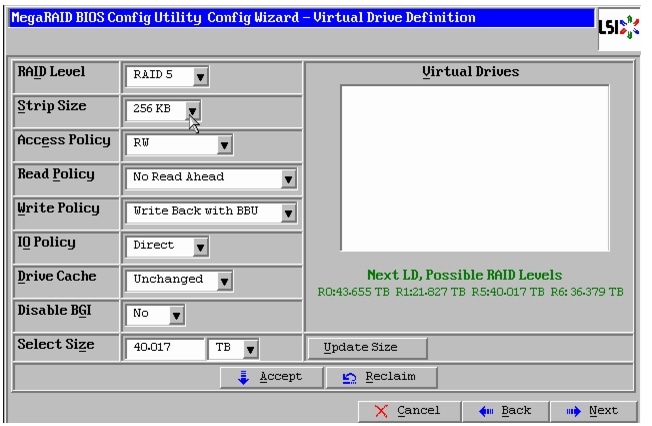Click the 'Next LD, Possible RAID Levels' heading
The height and width of the screenshot is (426, 652).
pos(464,275)
